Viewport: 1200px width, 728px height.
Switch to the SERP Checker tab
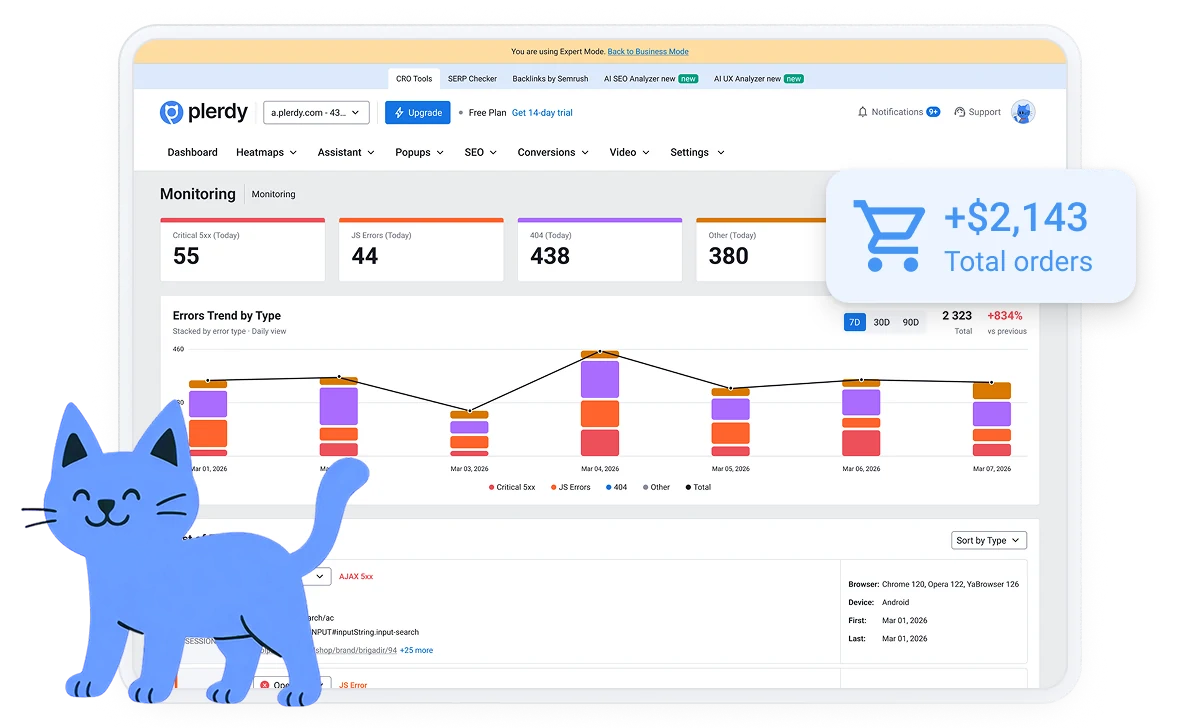[472, 78]
